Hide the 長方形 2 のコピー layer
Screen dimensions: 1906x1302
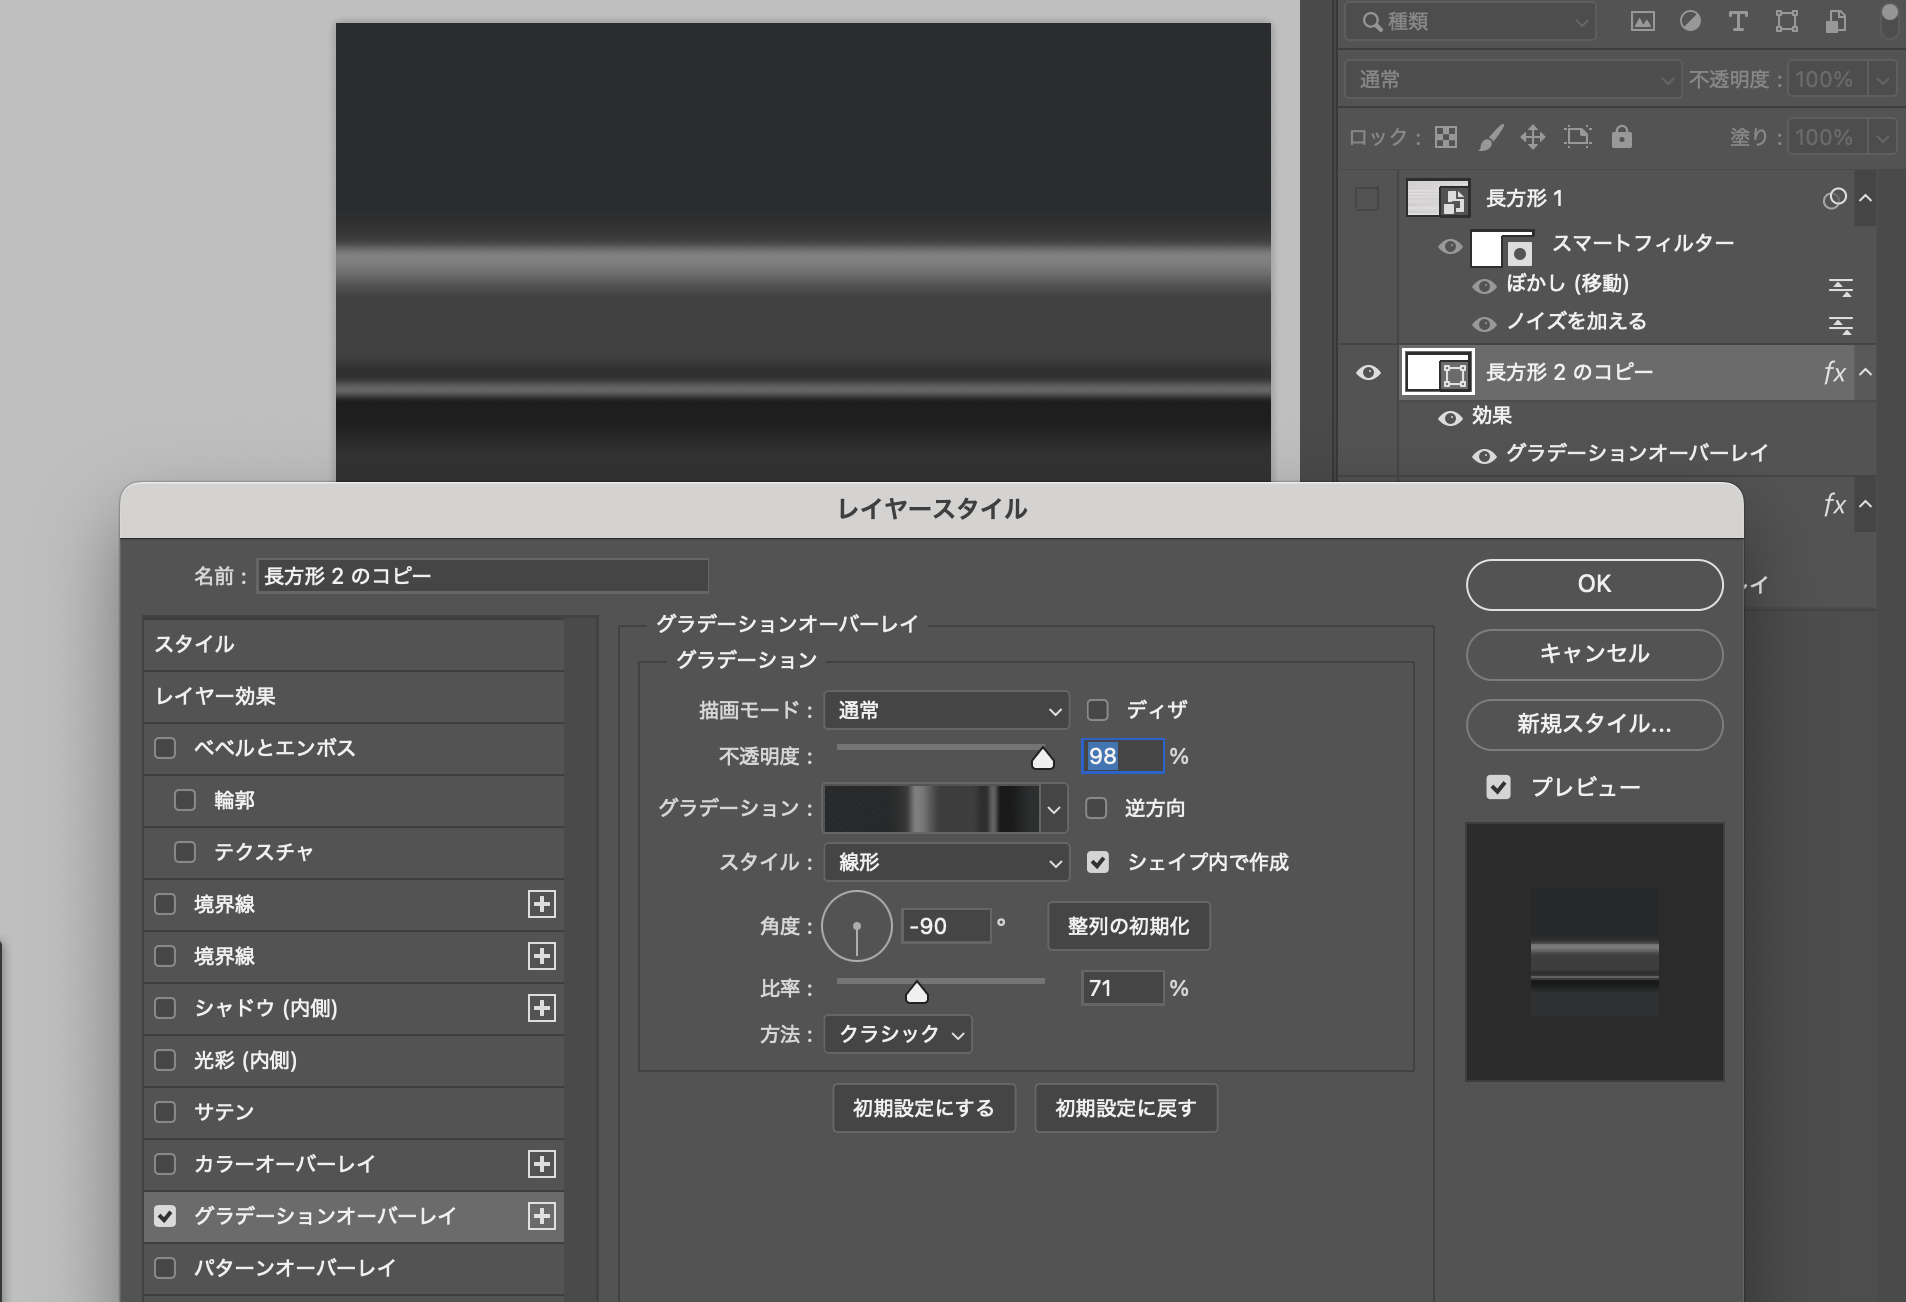[1368, 373]
